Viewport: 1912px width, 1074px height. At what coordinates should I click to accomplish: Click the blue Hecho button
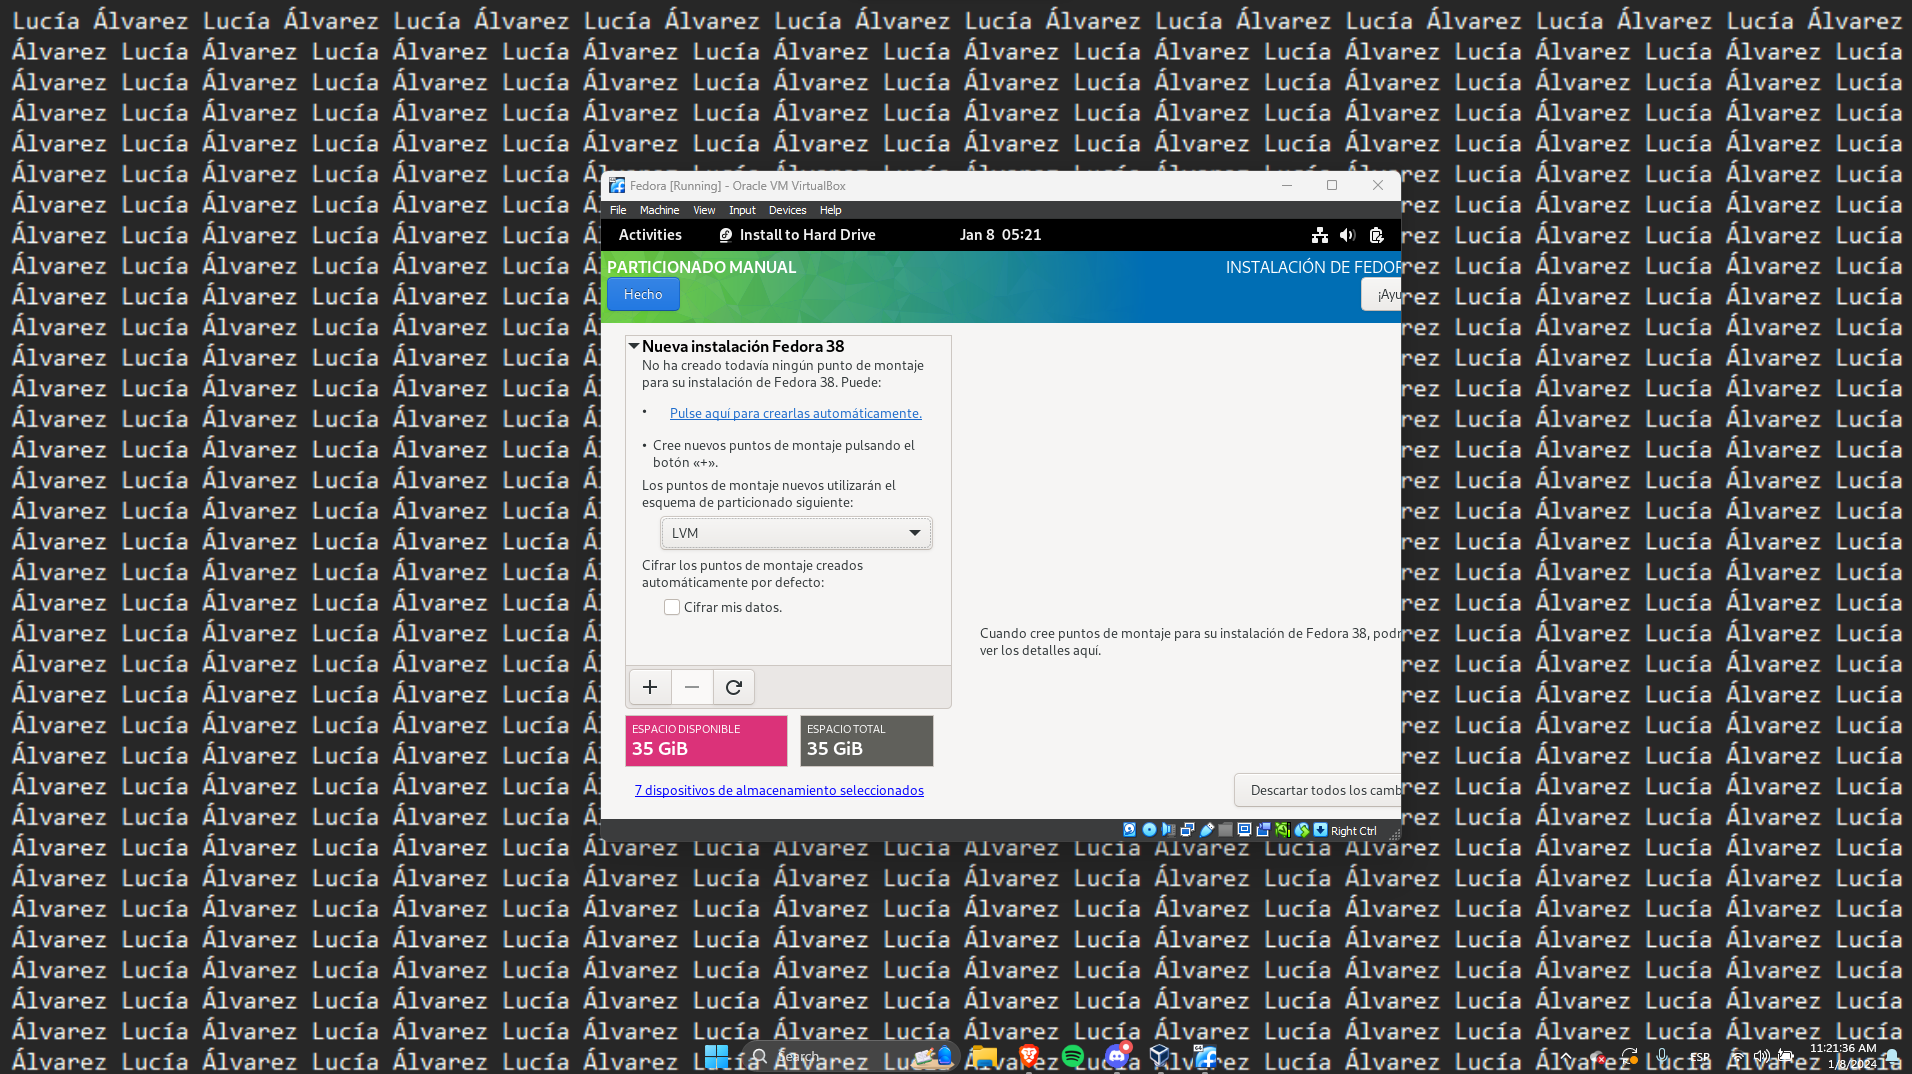coord(643,294)
